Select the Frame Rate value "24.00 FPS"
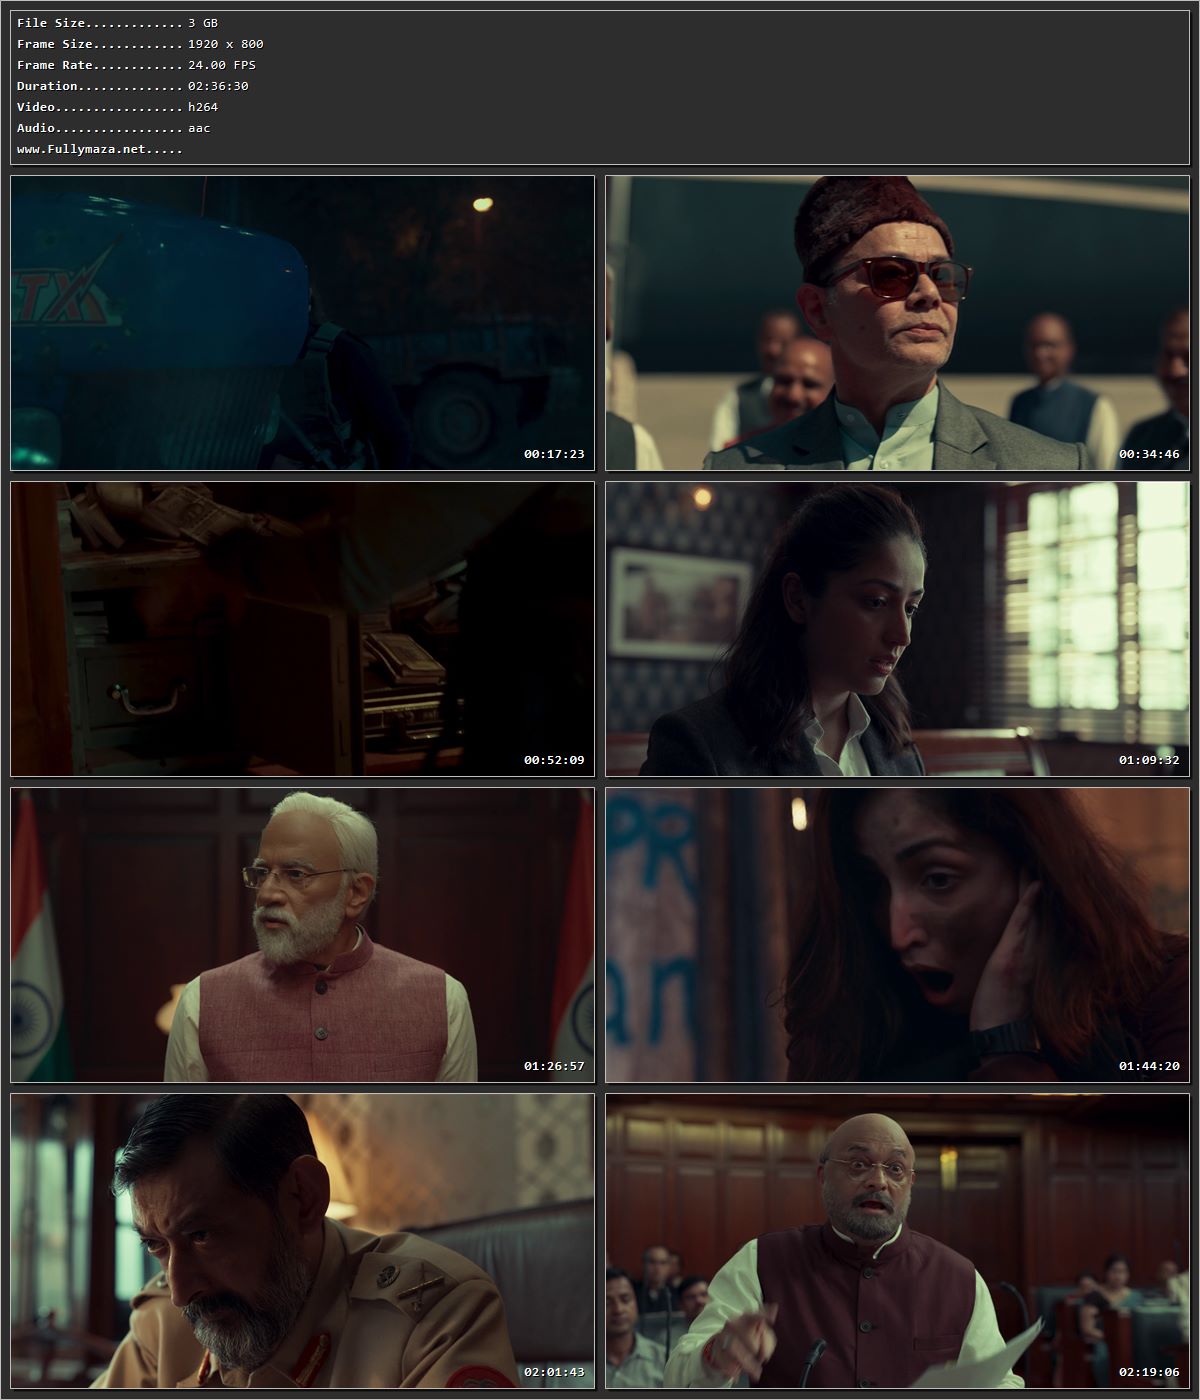This screenshot has height=1400, width=1200. pyautogui.click(x=222, y=65)
